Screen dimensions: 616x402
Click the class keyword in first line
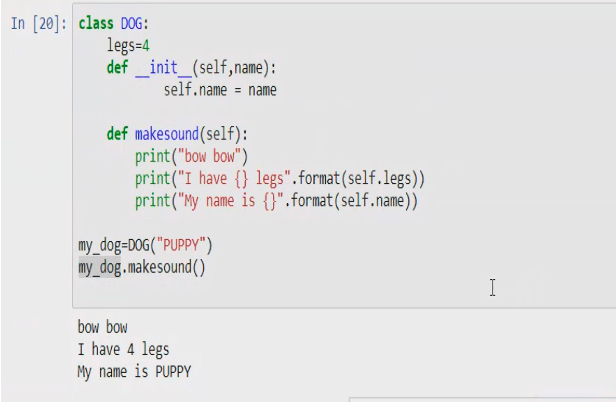[97, 23]
